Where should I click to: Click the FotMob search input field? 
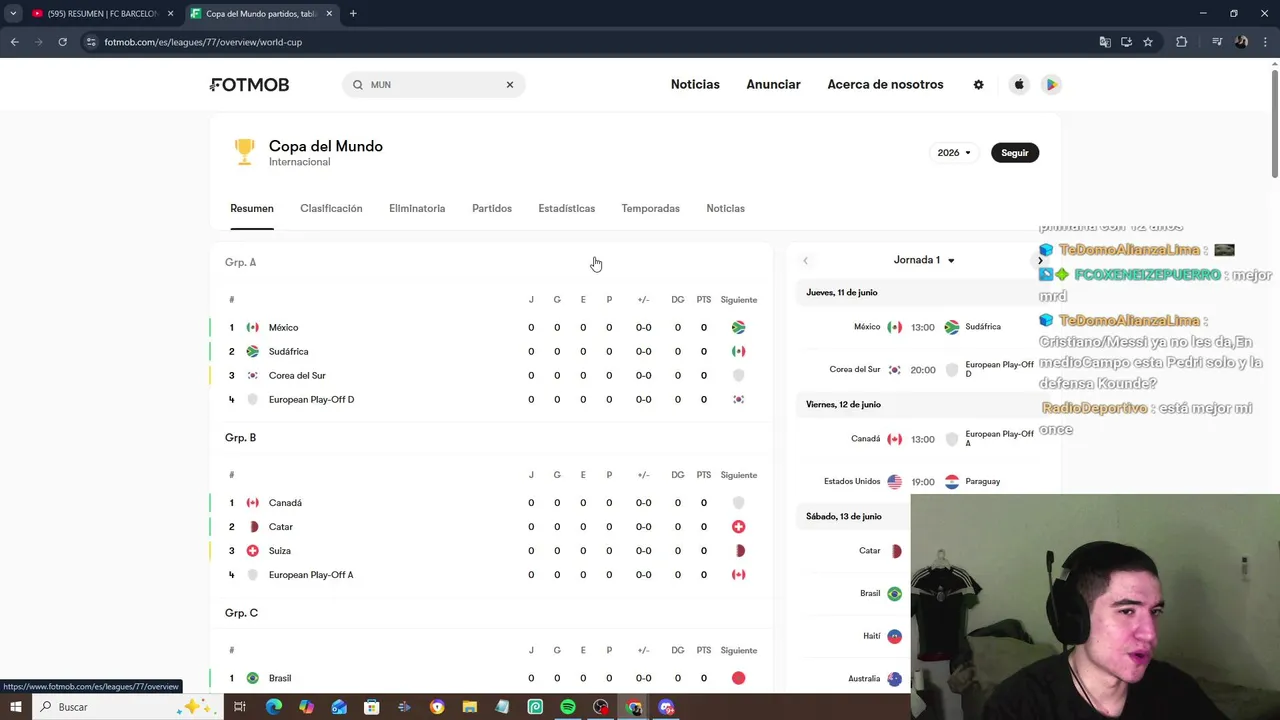[x=433, y=85]
